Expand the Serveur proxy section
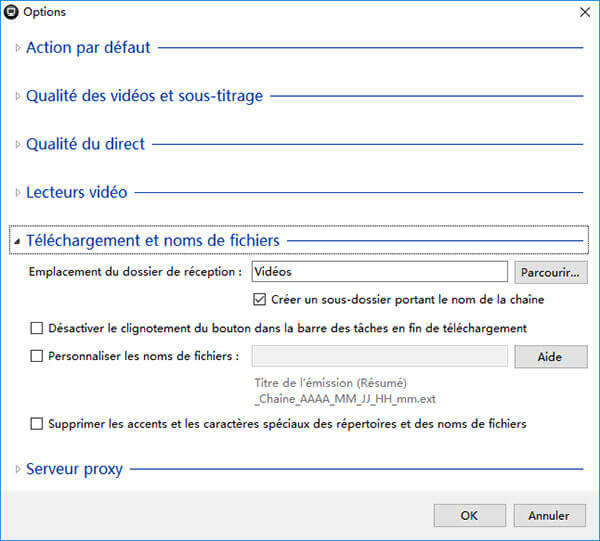 (74, 468)
